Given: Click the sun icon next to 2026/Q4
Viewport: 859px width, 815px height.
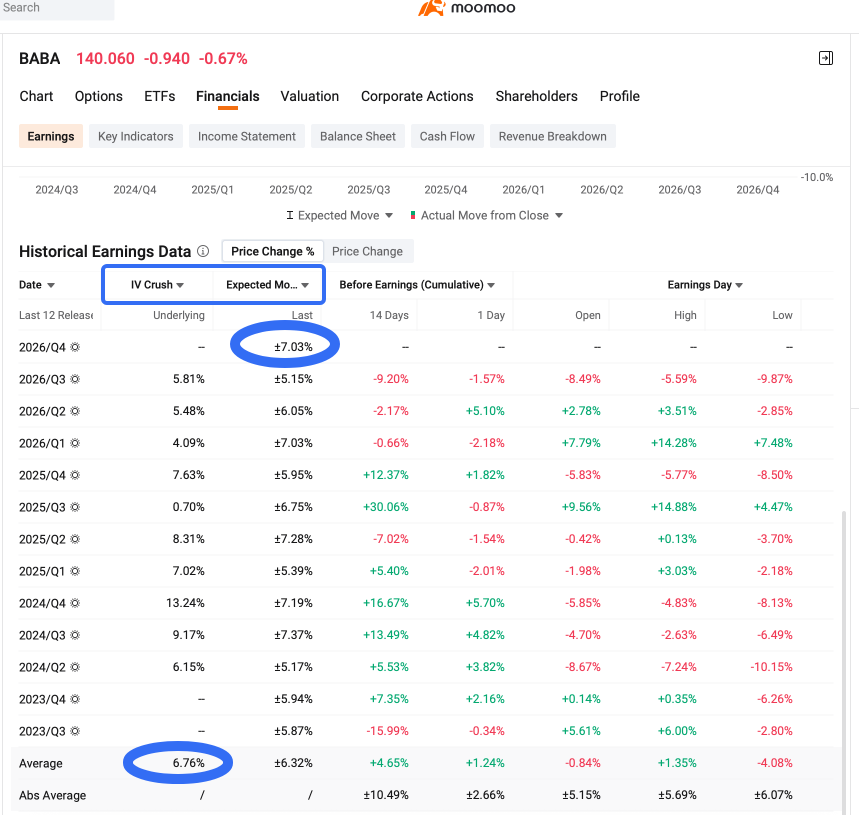Looking at the screenshot, I should point(75,347).
